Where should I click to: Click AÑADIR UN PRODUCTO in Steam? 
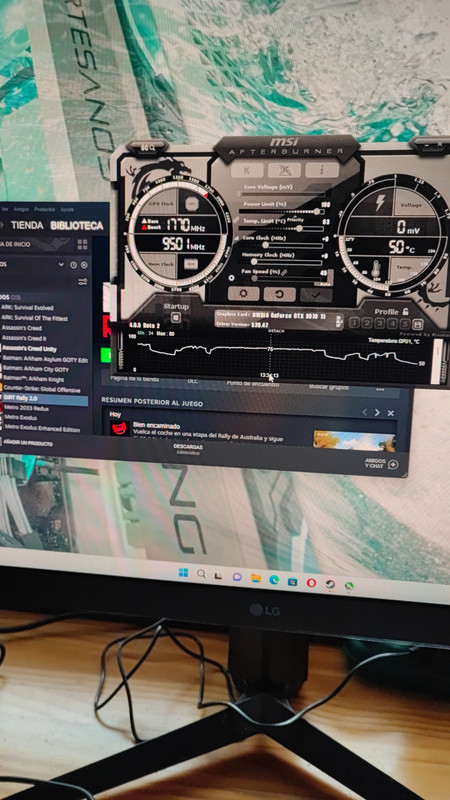pyautogui.click(x=28, y=444)
